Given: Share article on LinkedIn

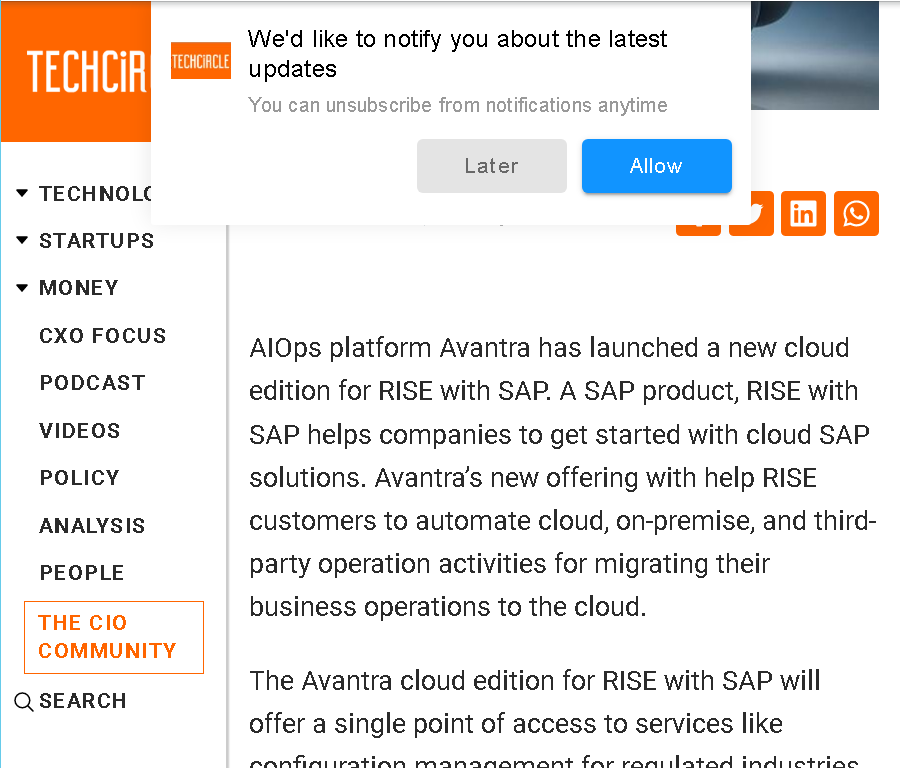Looking at the screenshot, I should click(804, 214).
